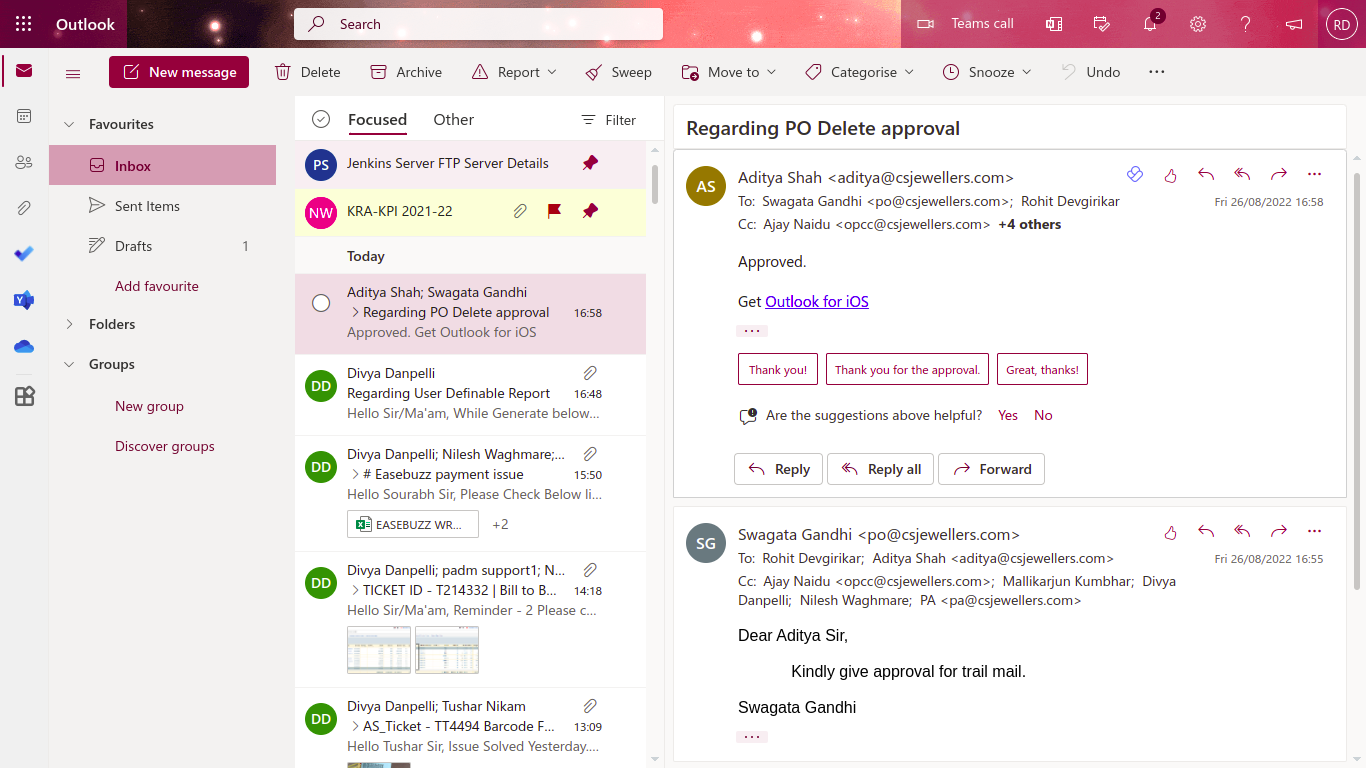Viewport: 1366px width, 768px height.
Task: Unpin the Jenkins Server FTP email
Action: point(590,163)
